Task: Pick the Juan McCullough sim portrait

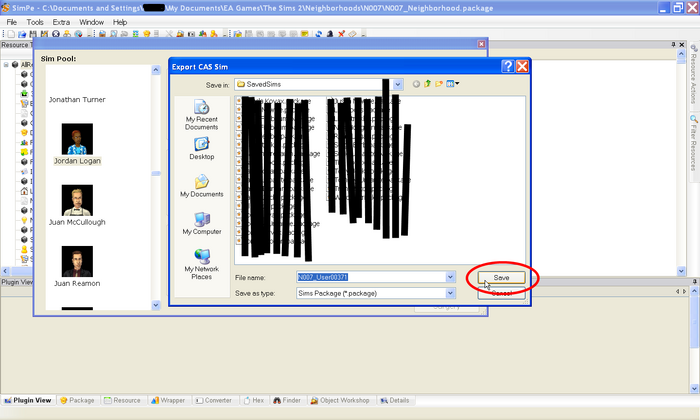Action: coord(77,200)
